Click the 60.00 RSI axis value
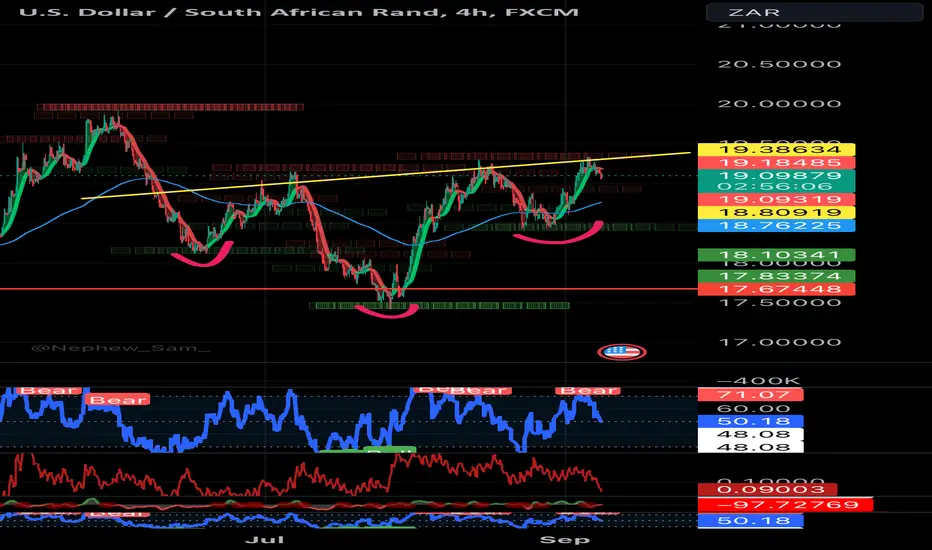 coord(753,408)
